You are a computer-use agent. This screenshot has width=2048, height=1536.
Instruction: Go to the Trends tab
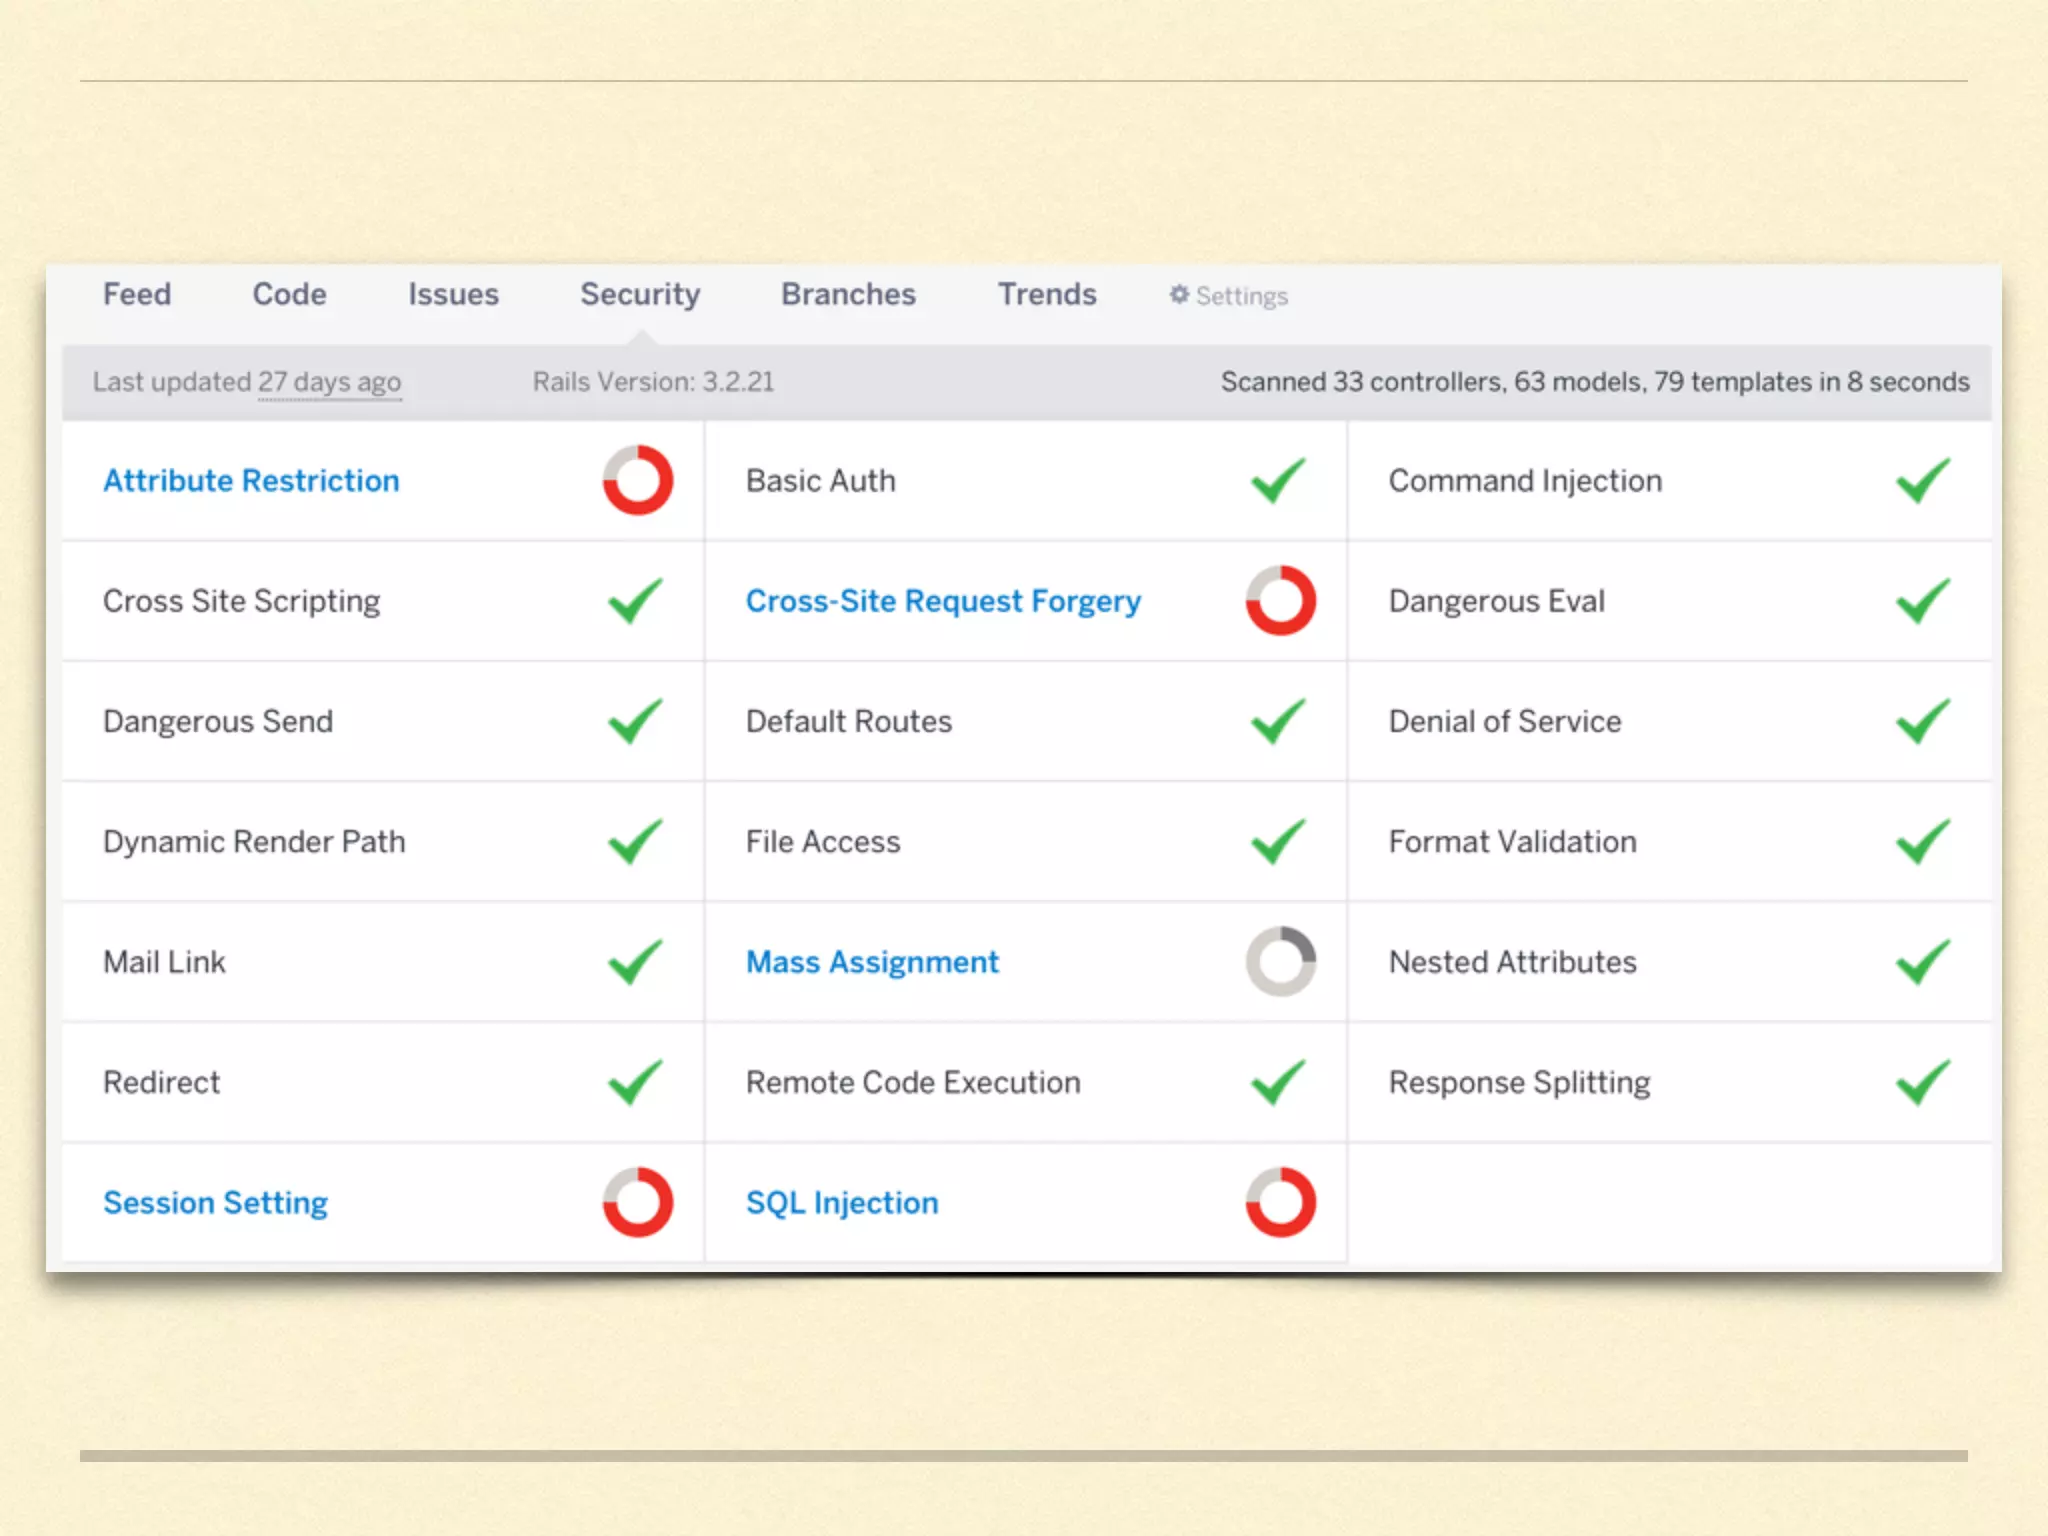tap(1047, 294)
